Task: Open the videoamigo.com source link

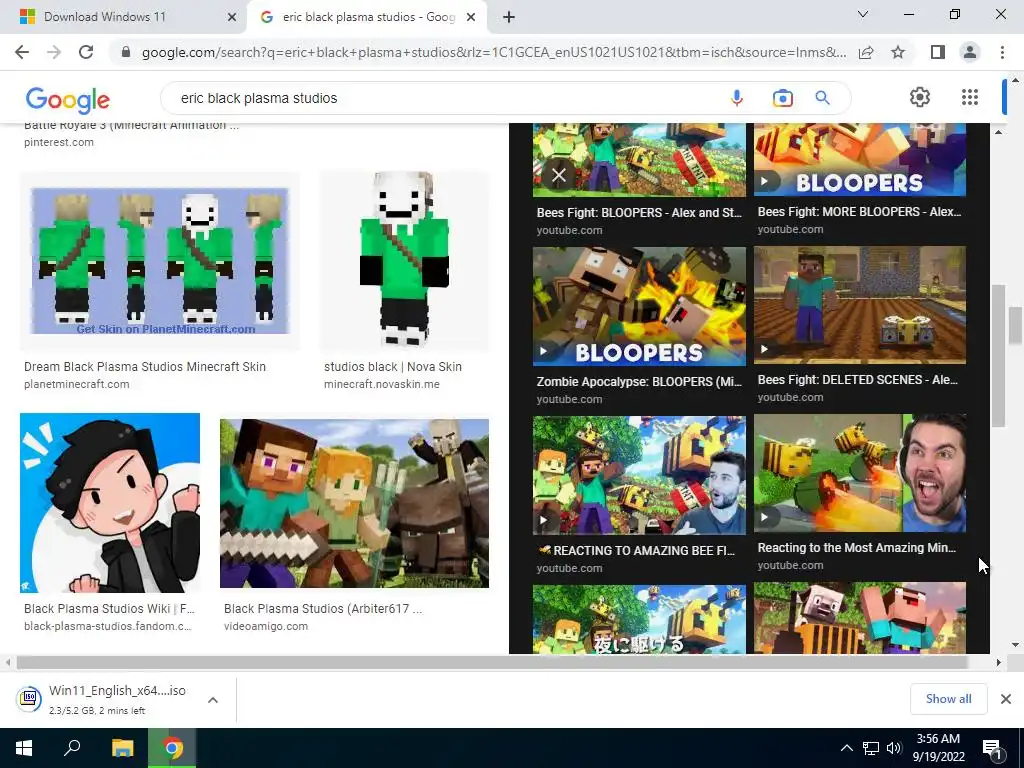Action: coord(266,626)
